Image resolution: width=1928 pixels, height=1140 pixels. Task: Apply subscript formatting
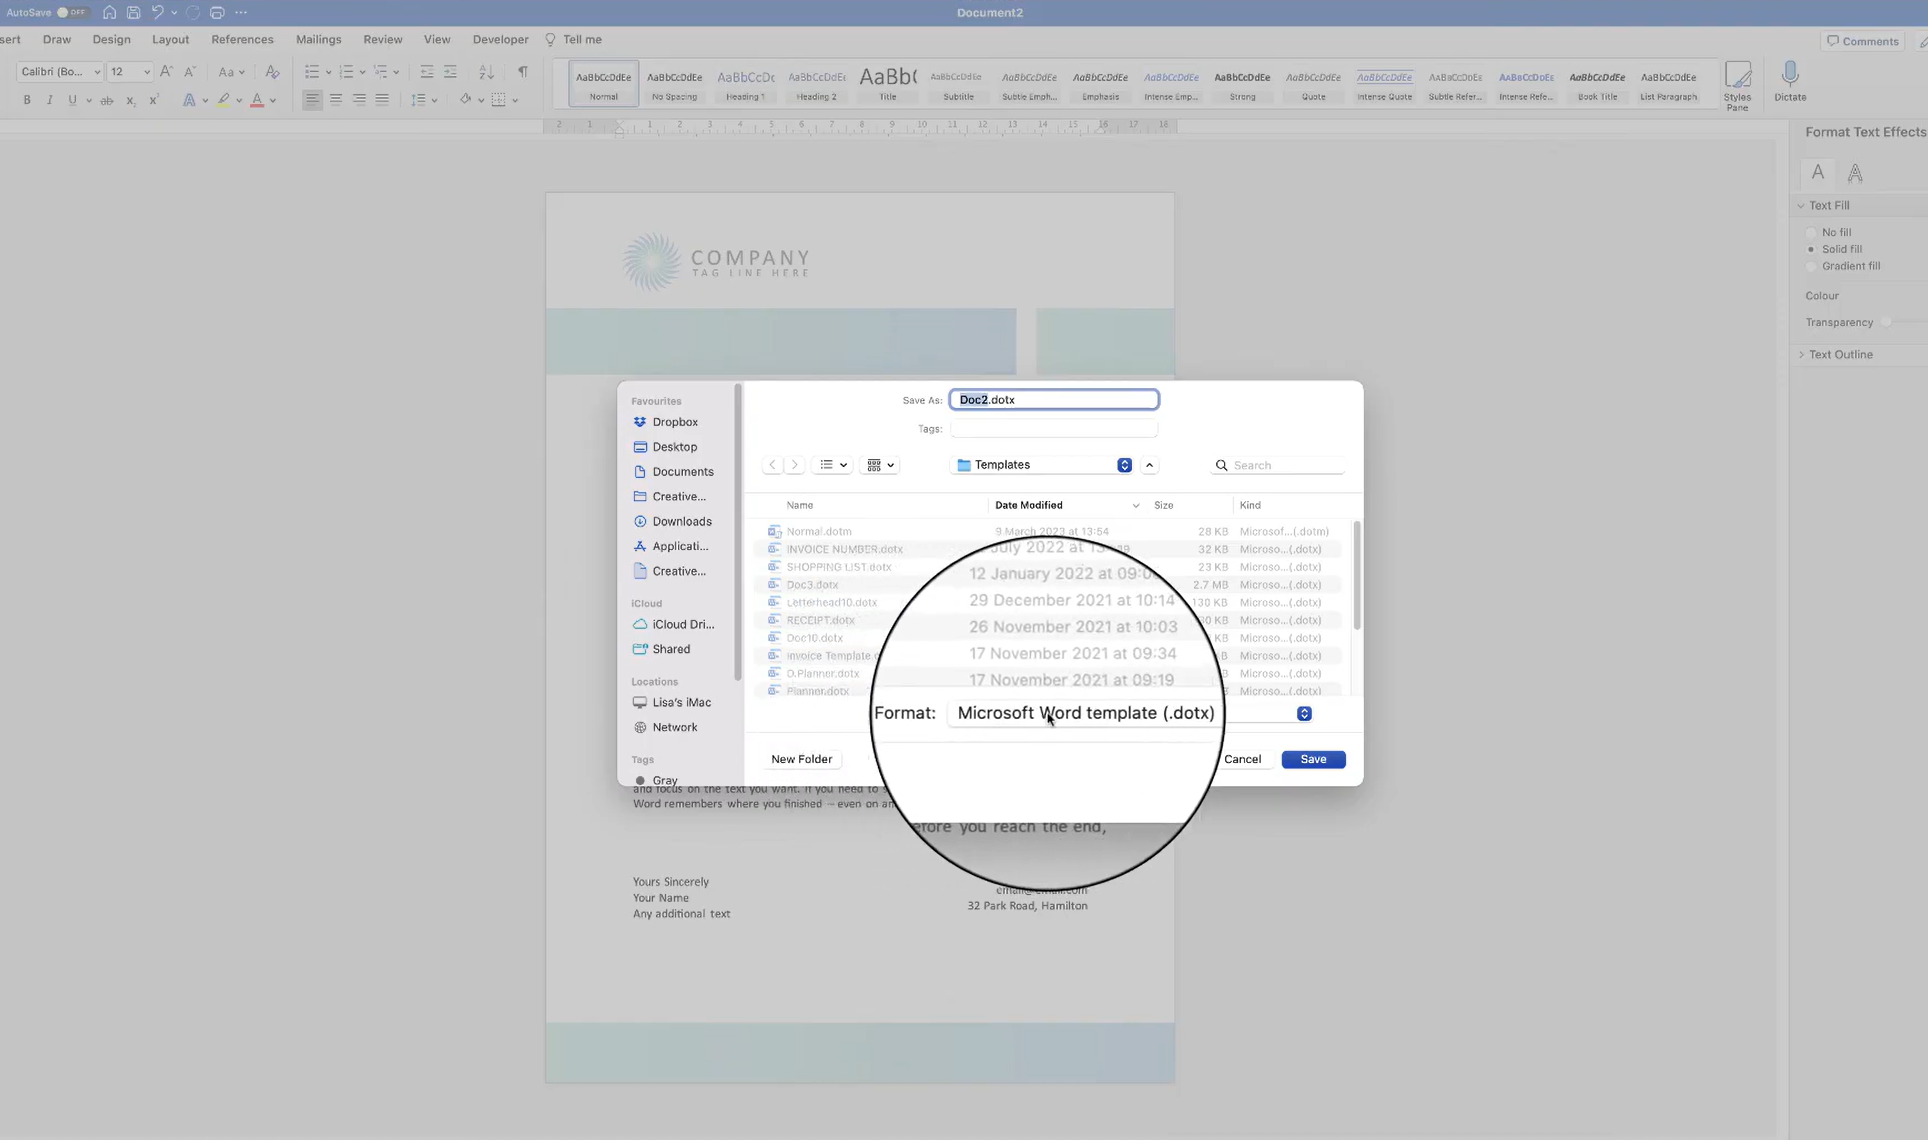[130, 100]
